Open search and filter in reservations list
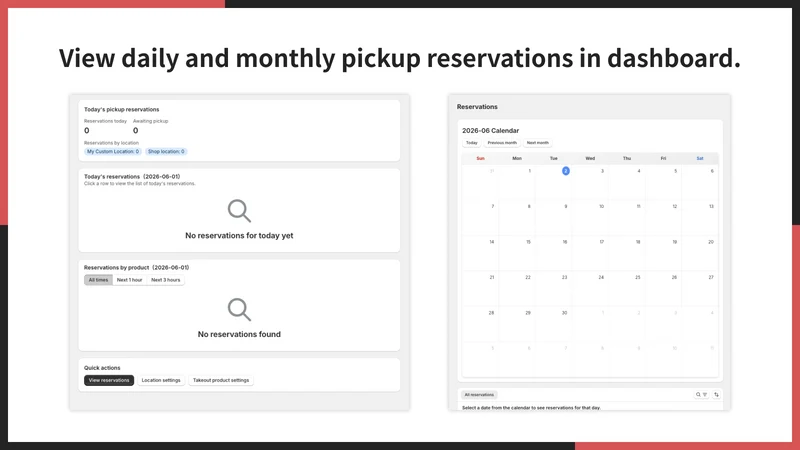 click(702, 394)
